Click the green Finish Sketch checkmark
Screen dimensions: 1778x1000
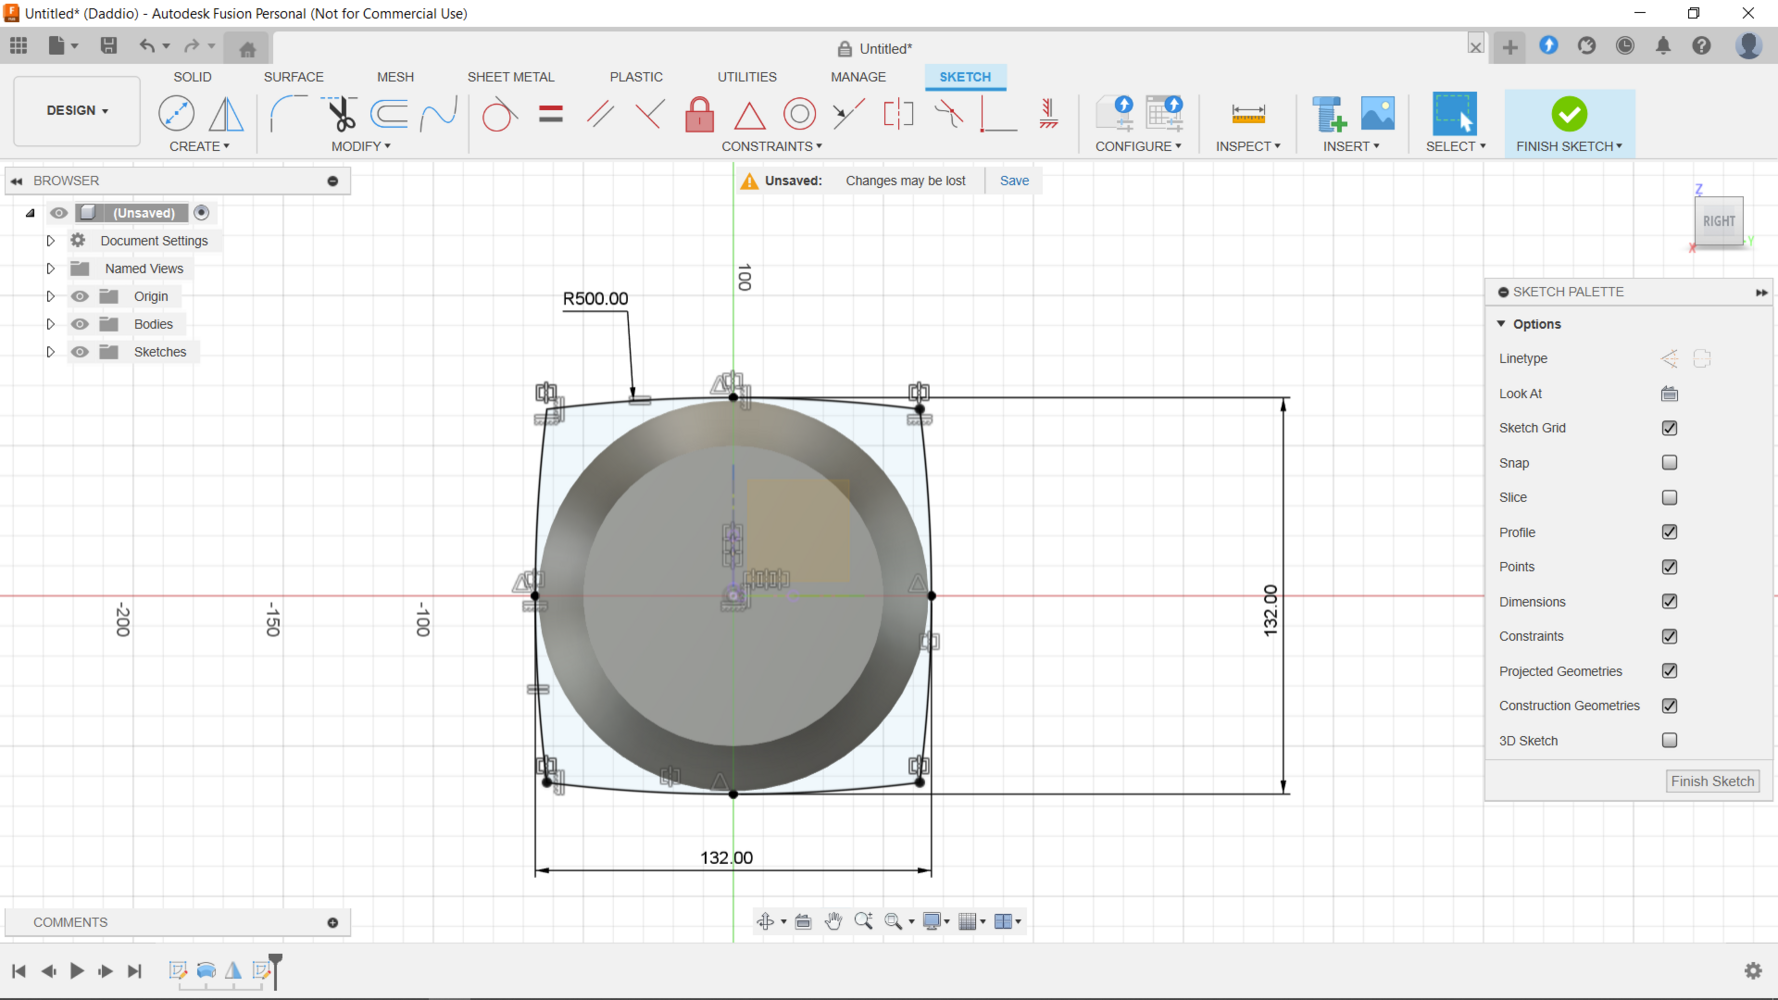(x=1568, y=114)
